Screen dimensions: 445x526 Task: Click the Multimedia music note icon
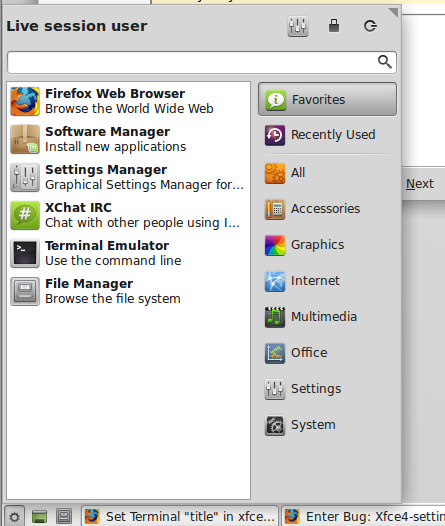[x=275, y=317]
